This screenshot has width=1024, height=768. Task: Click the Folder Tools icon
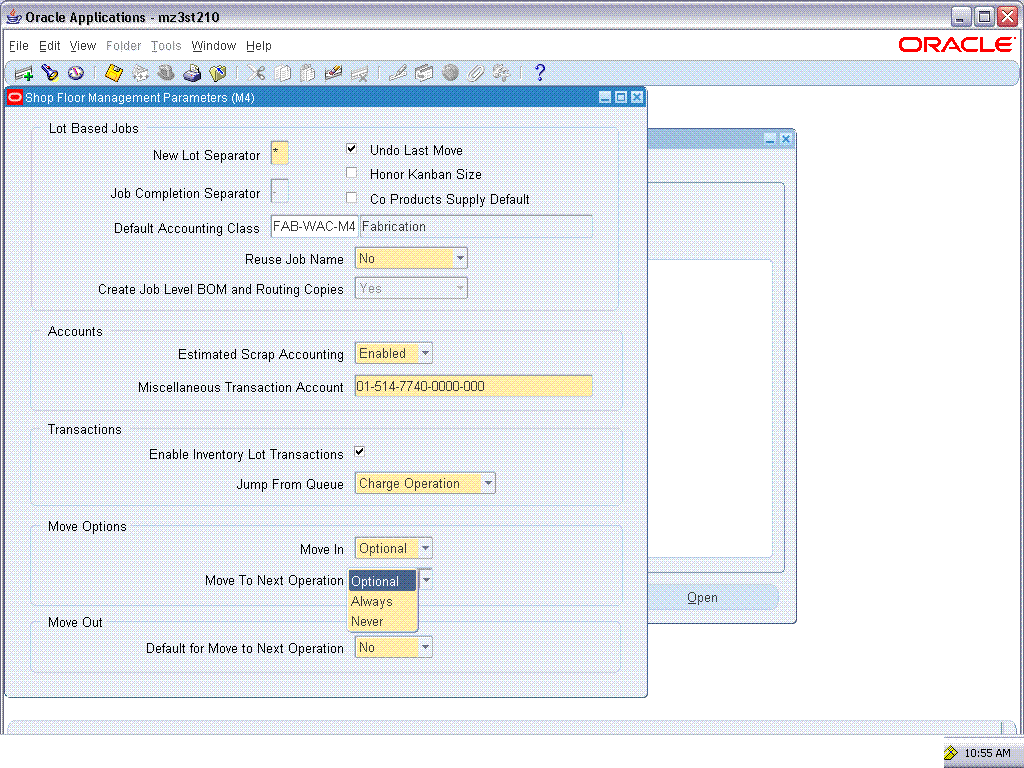[x=502, y=72]
